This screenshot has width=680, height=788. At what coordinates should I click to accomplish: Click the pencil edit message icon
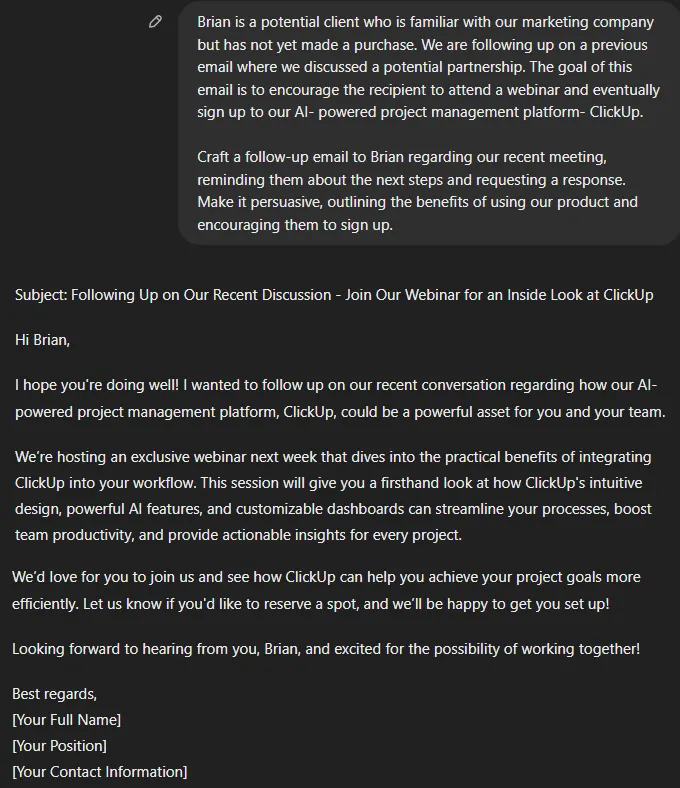155,22
